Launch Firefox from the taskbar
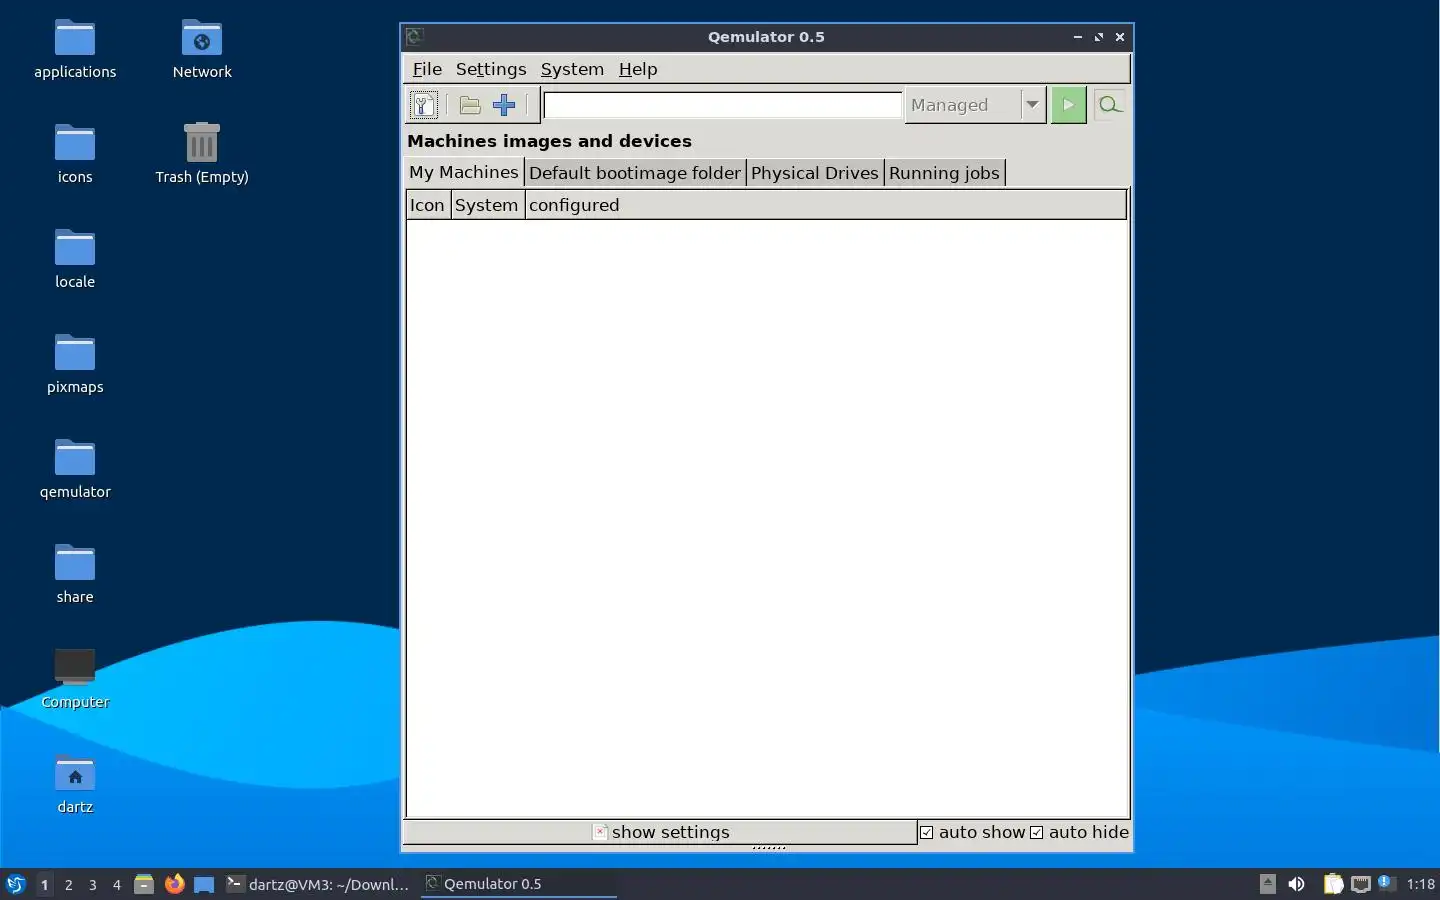Viewport: 1440px width, 900px height. point(175,884)
